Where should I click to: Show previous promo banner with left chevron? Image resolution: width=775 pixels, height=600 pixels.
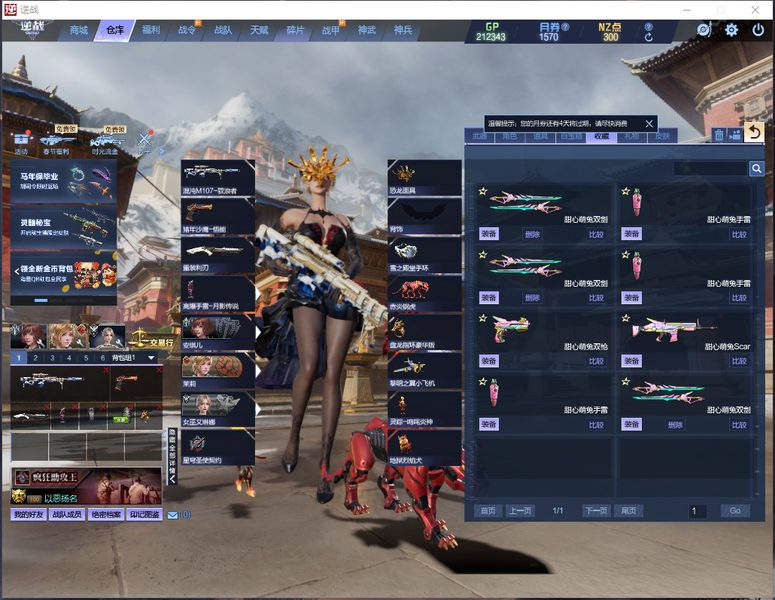17,271
